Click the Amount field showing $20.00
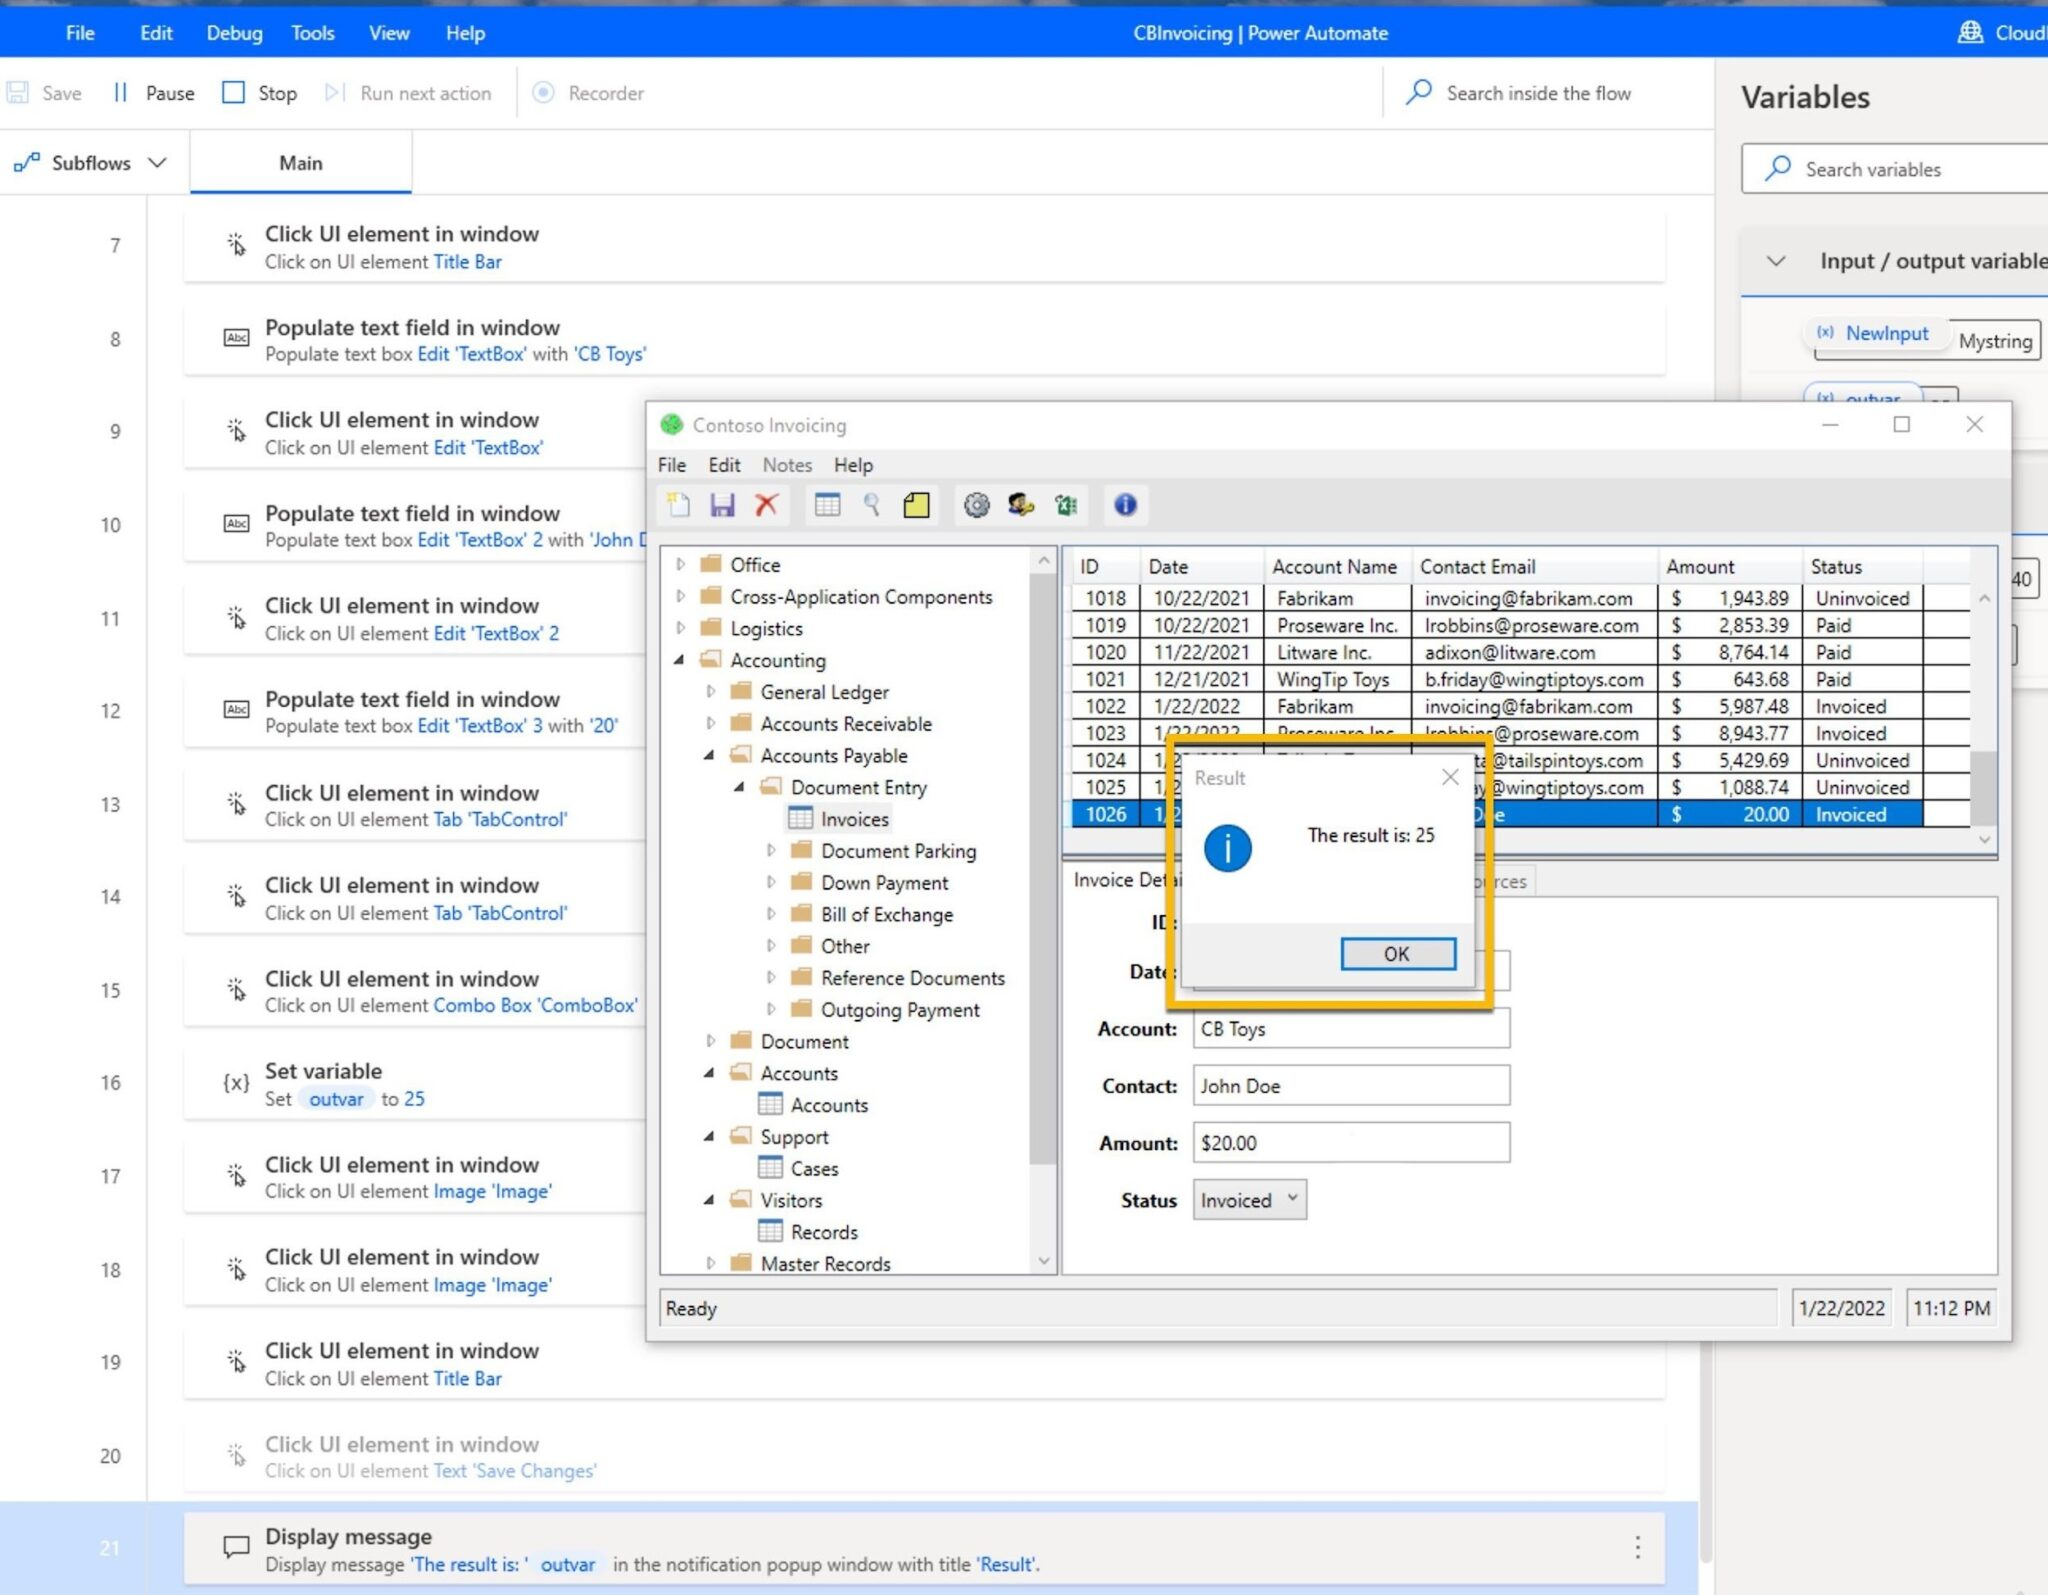The width and height of the screenshot is (2048, 1595). pyautogui.click(x=1350, y=1143)
